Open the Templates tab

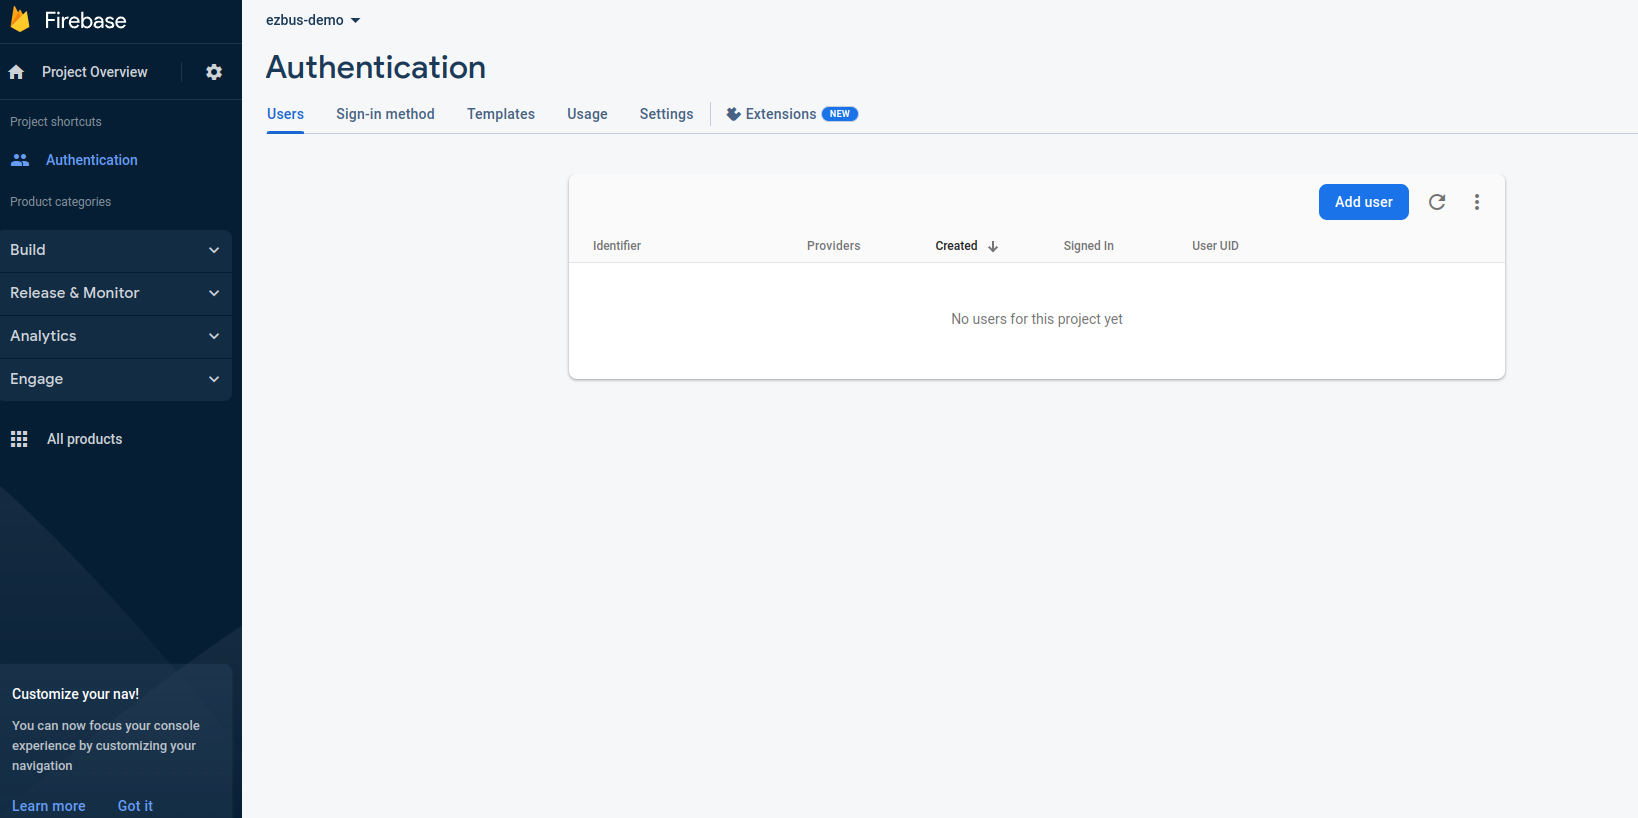click(x=501, y=114)
